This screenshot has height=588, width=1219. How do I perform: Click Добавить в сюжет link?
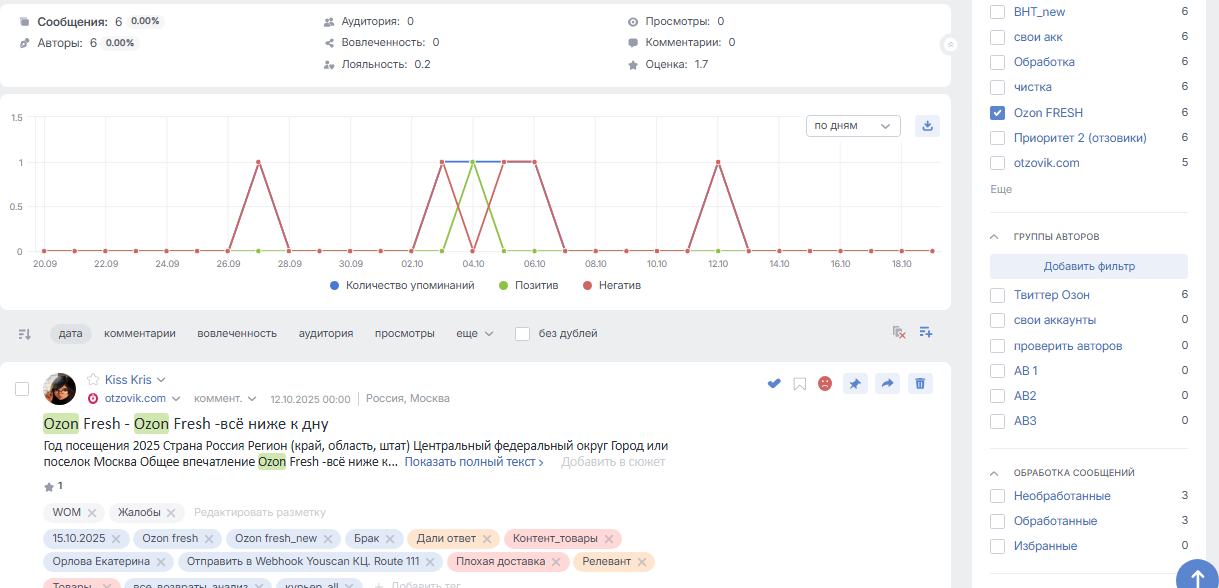coord(613,462)
